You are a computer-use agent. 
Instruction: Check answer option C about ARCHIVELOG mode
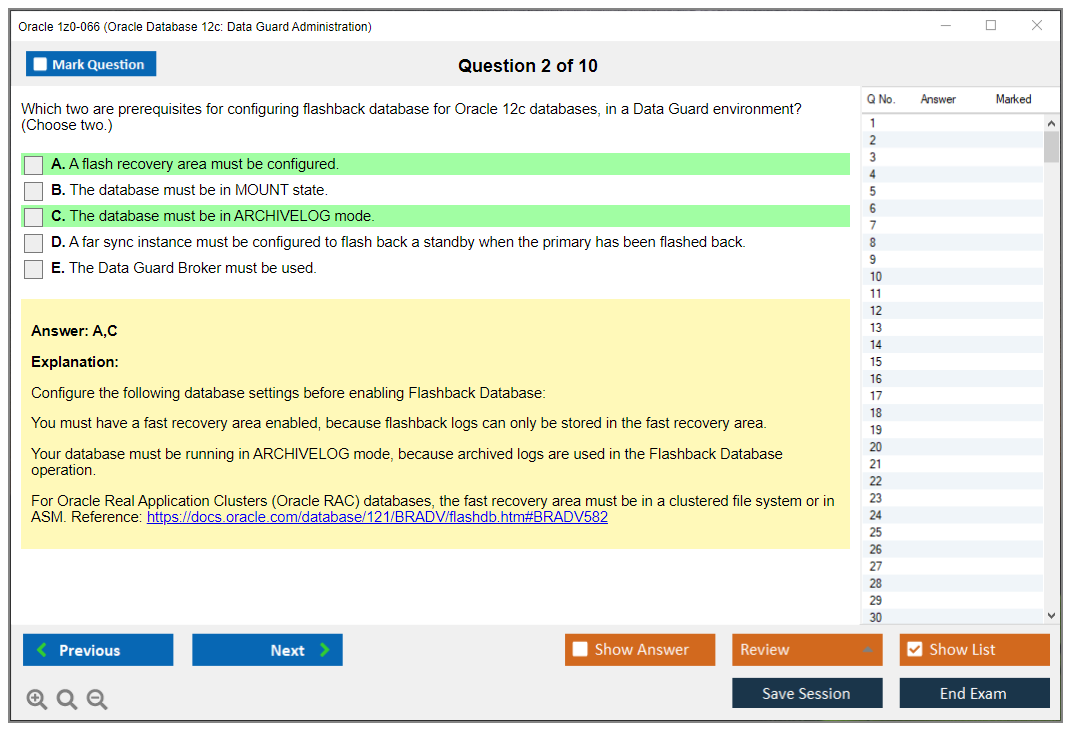[33, 216]
